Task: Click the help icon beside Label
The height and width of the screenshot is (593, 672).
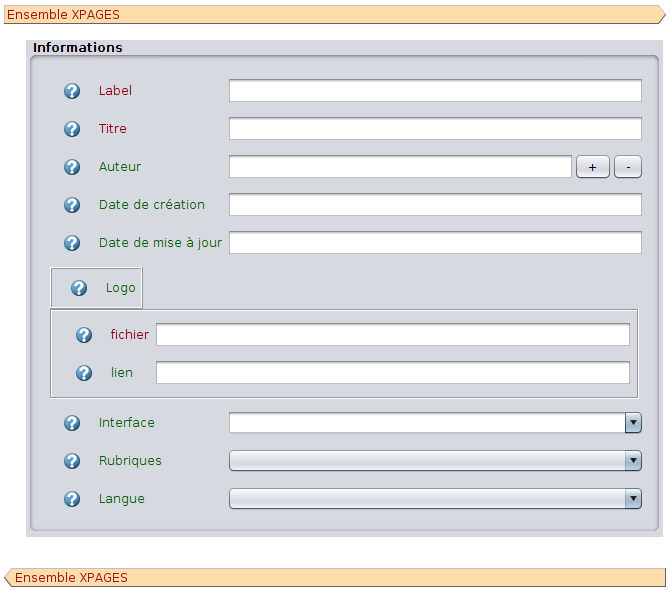Action: pos(72,91)
